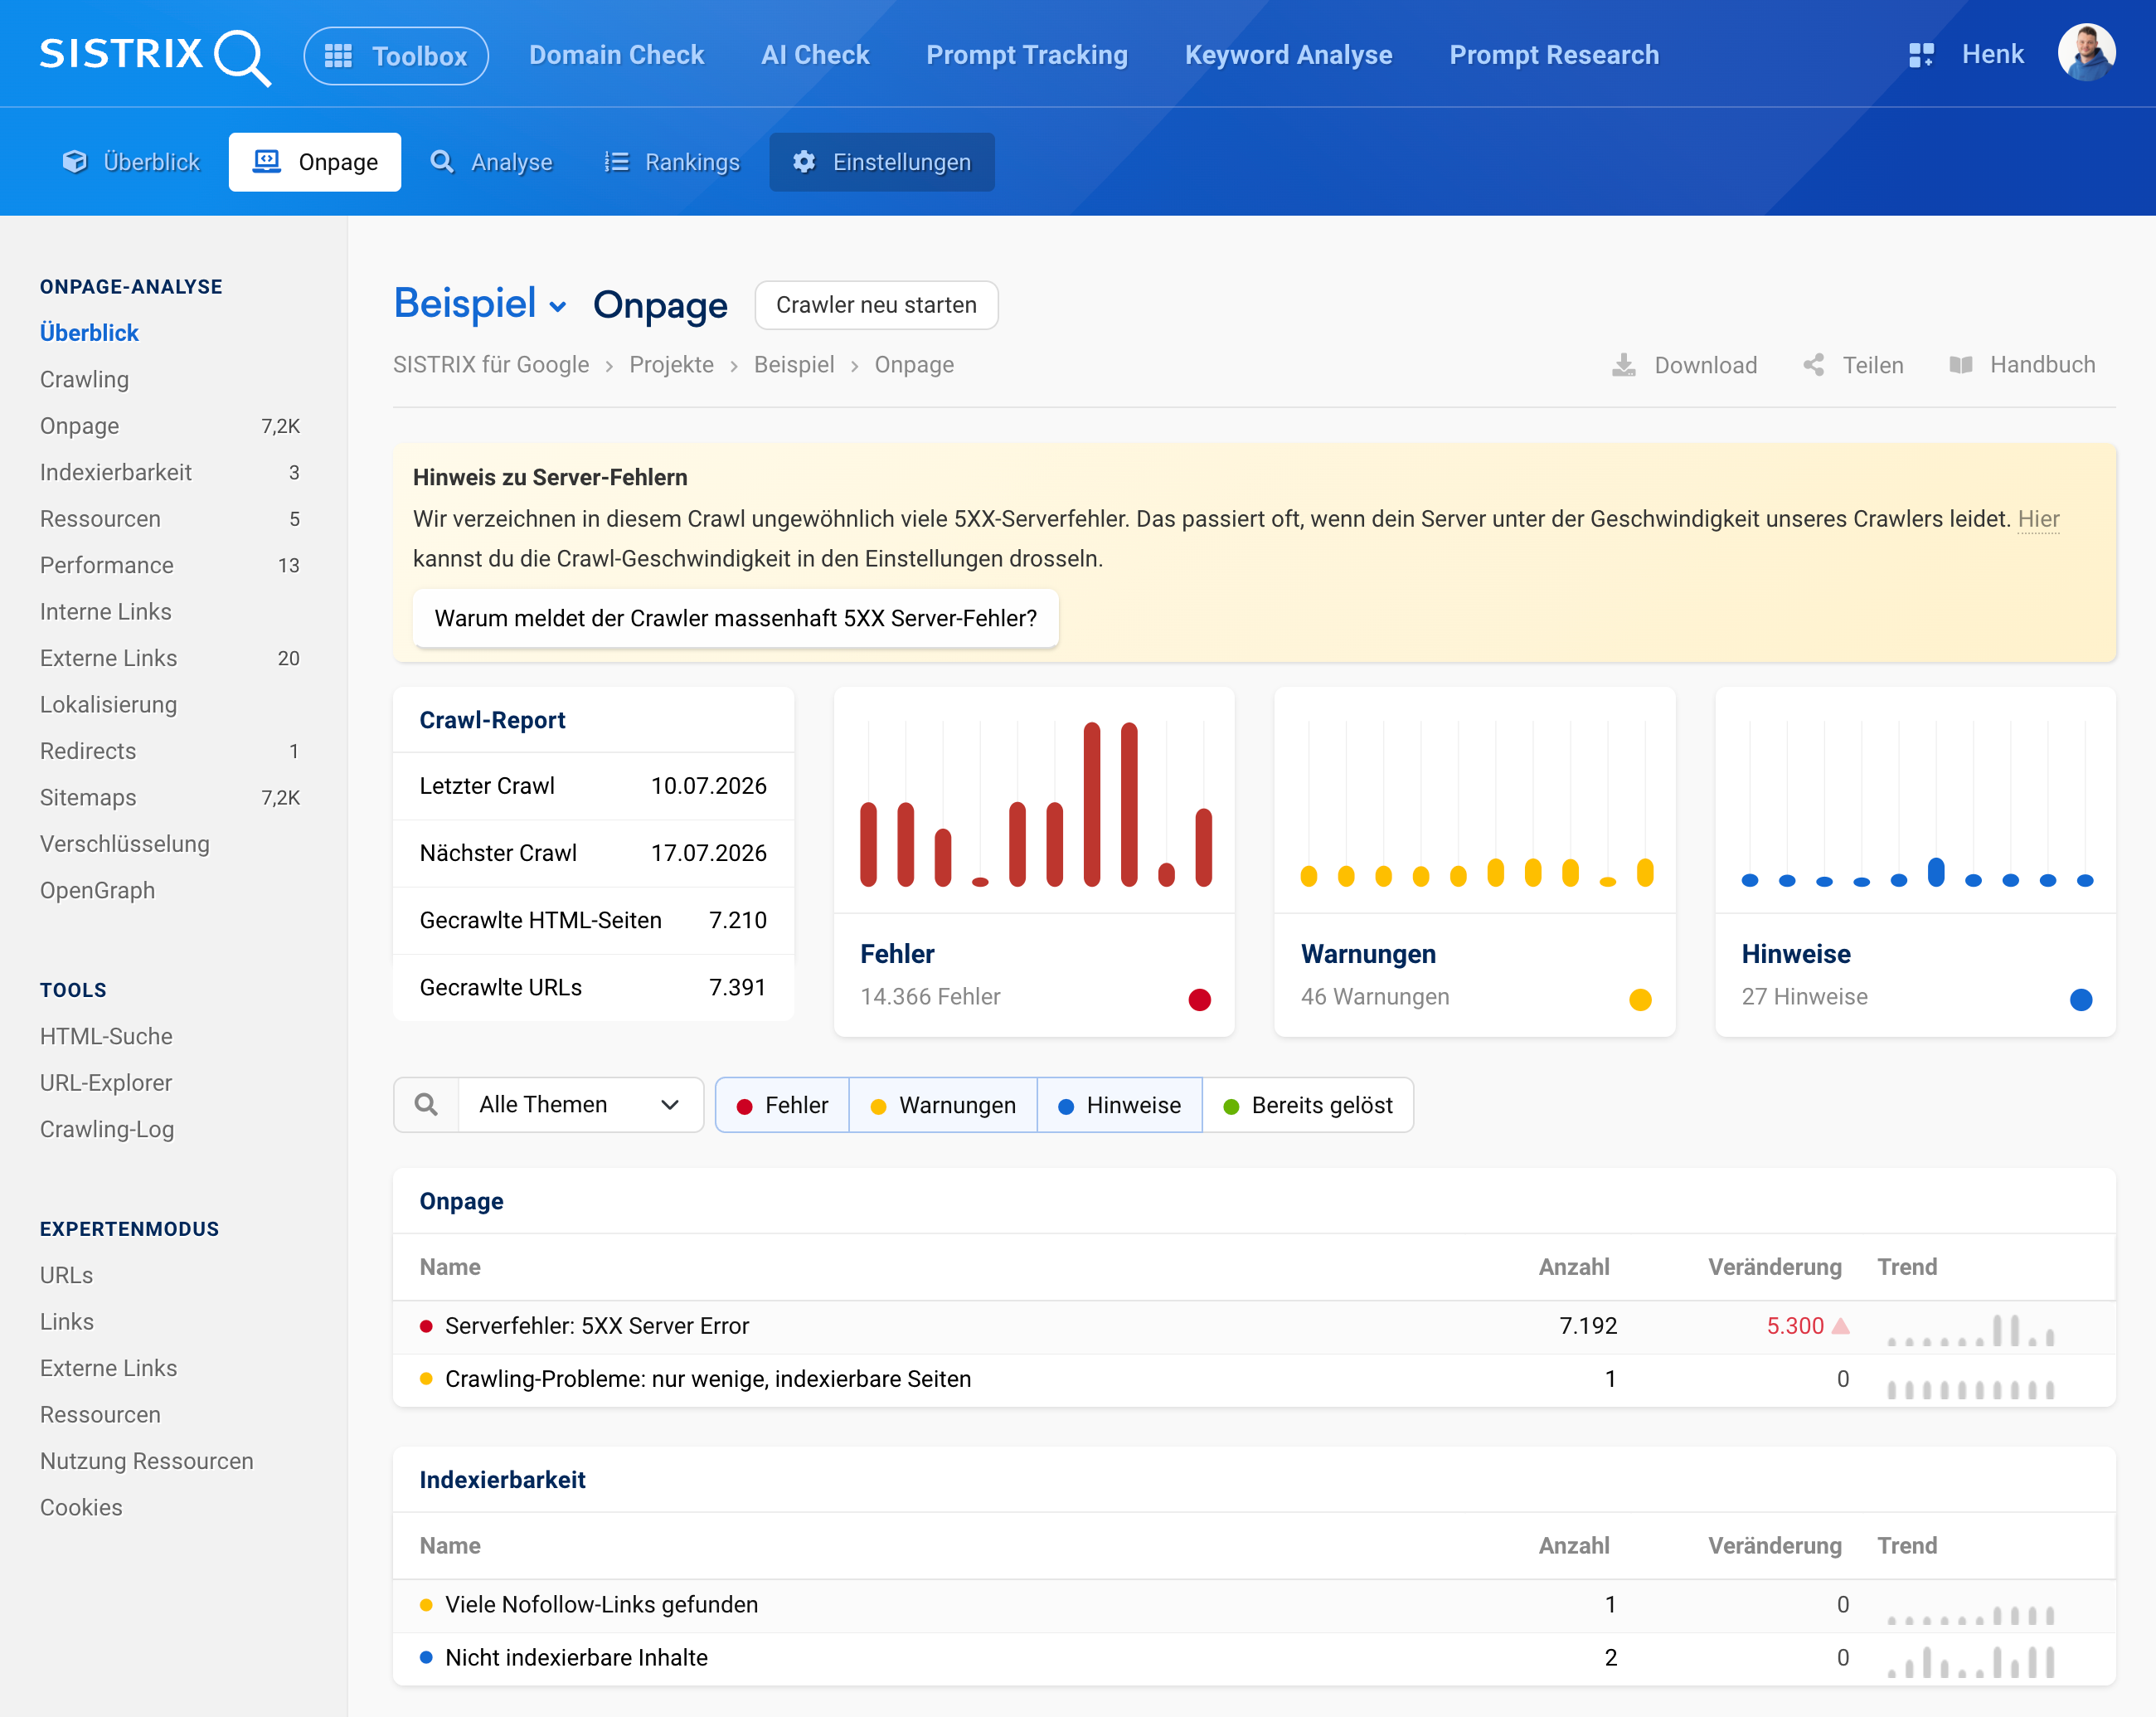This screenshot has width=2156, height=1717.
Task: Open AI Check in top navigation
Action: tap(815, 55)
